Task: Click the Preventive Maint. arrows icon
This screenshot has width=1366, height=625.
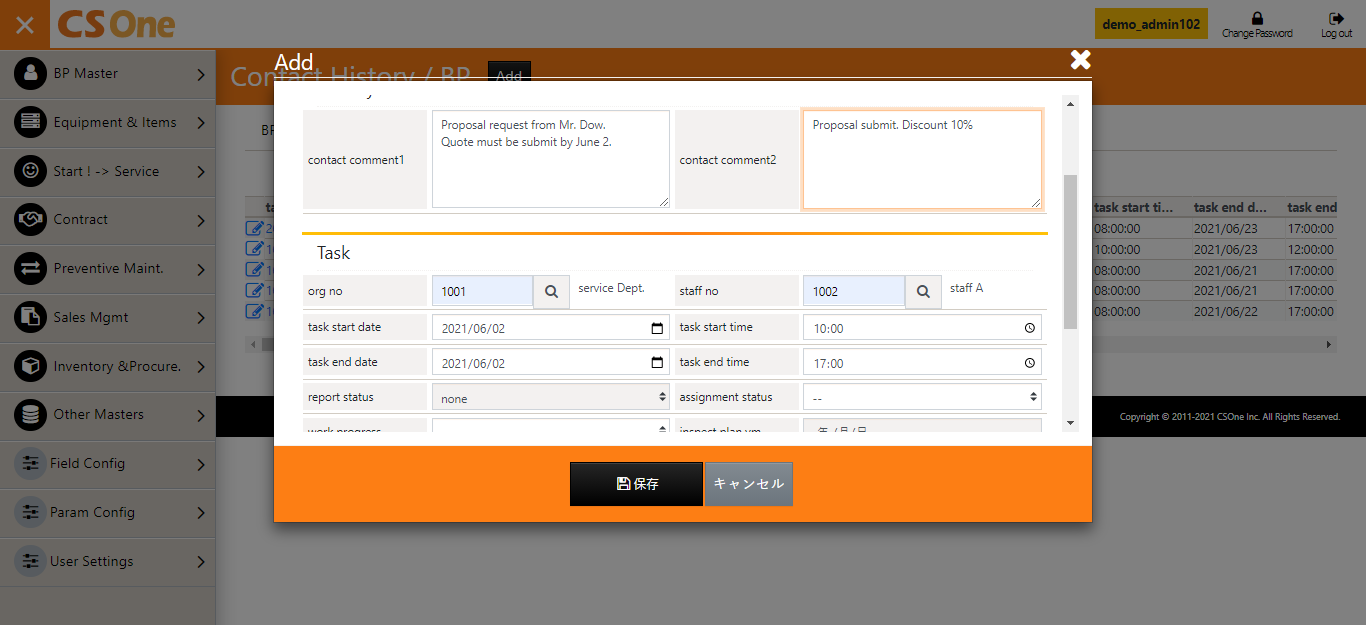Action: point(30,268)
